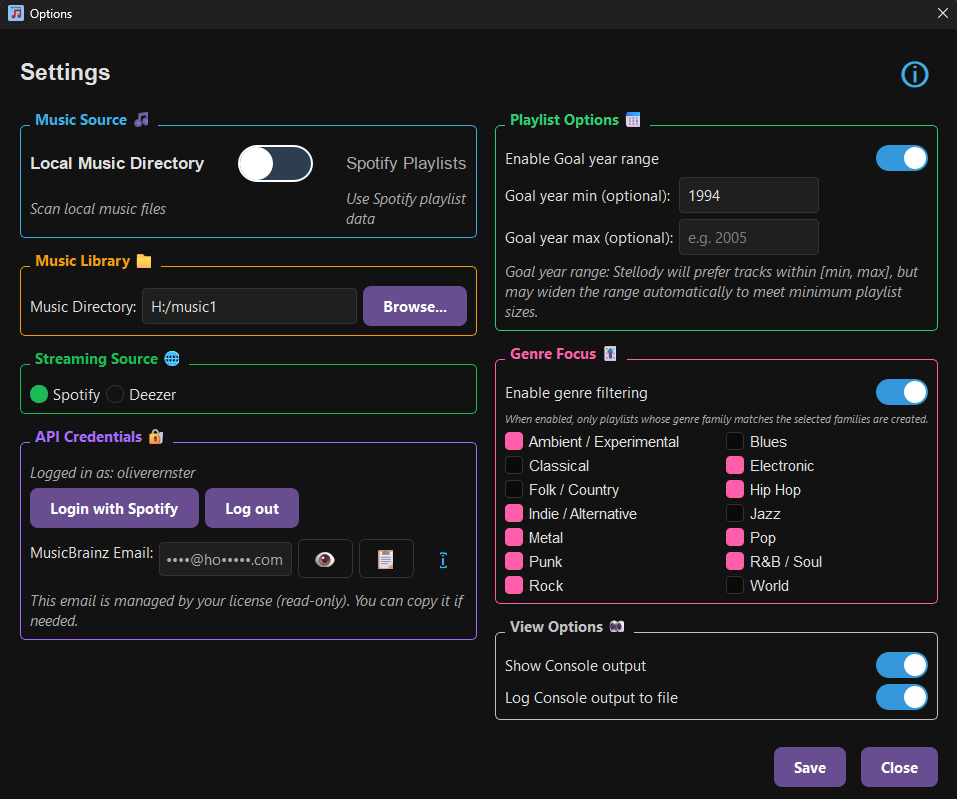Log out of the Spotify account
The image size is (957, 799).
tap(251, 508)
